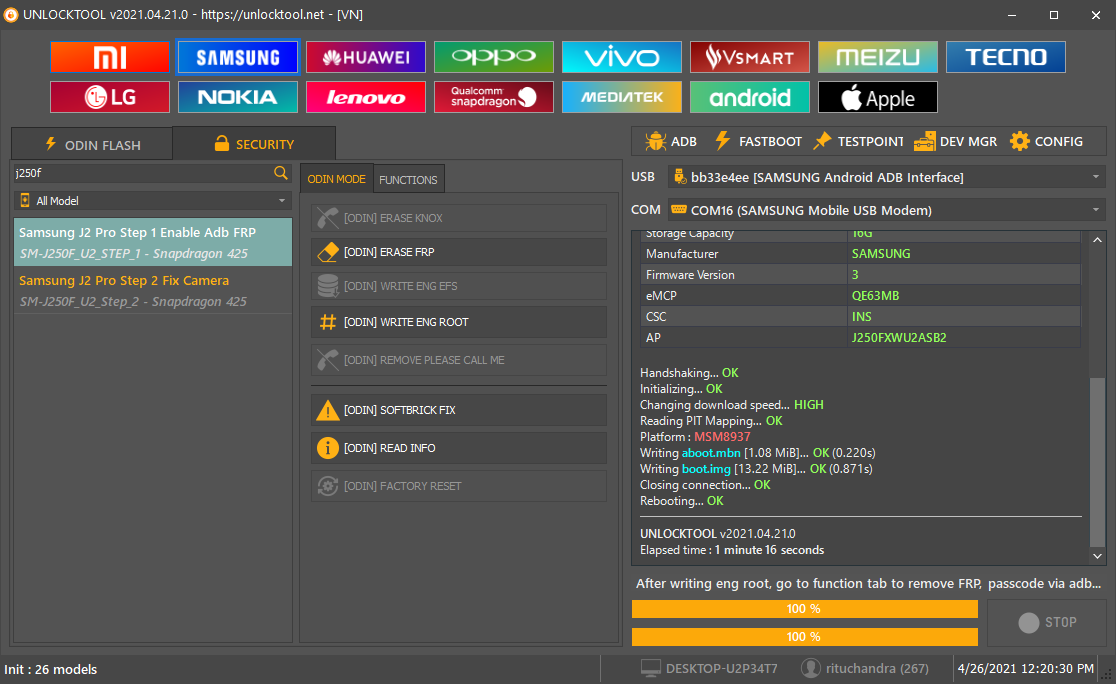
Task: Click the lower 100 % progress bar
Action: pos(804,637)
